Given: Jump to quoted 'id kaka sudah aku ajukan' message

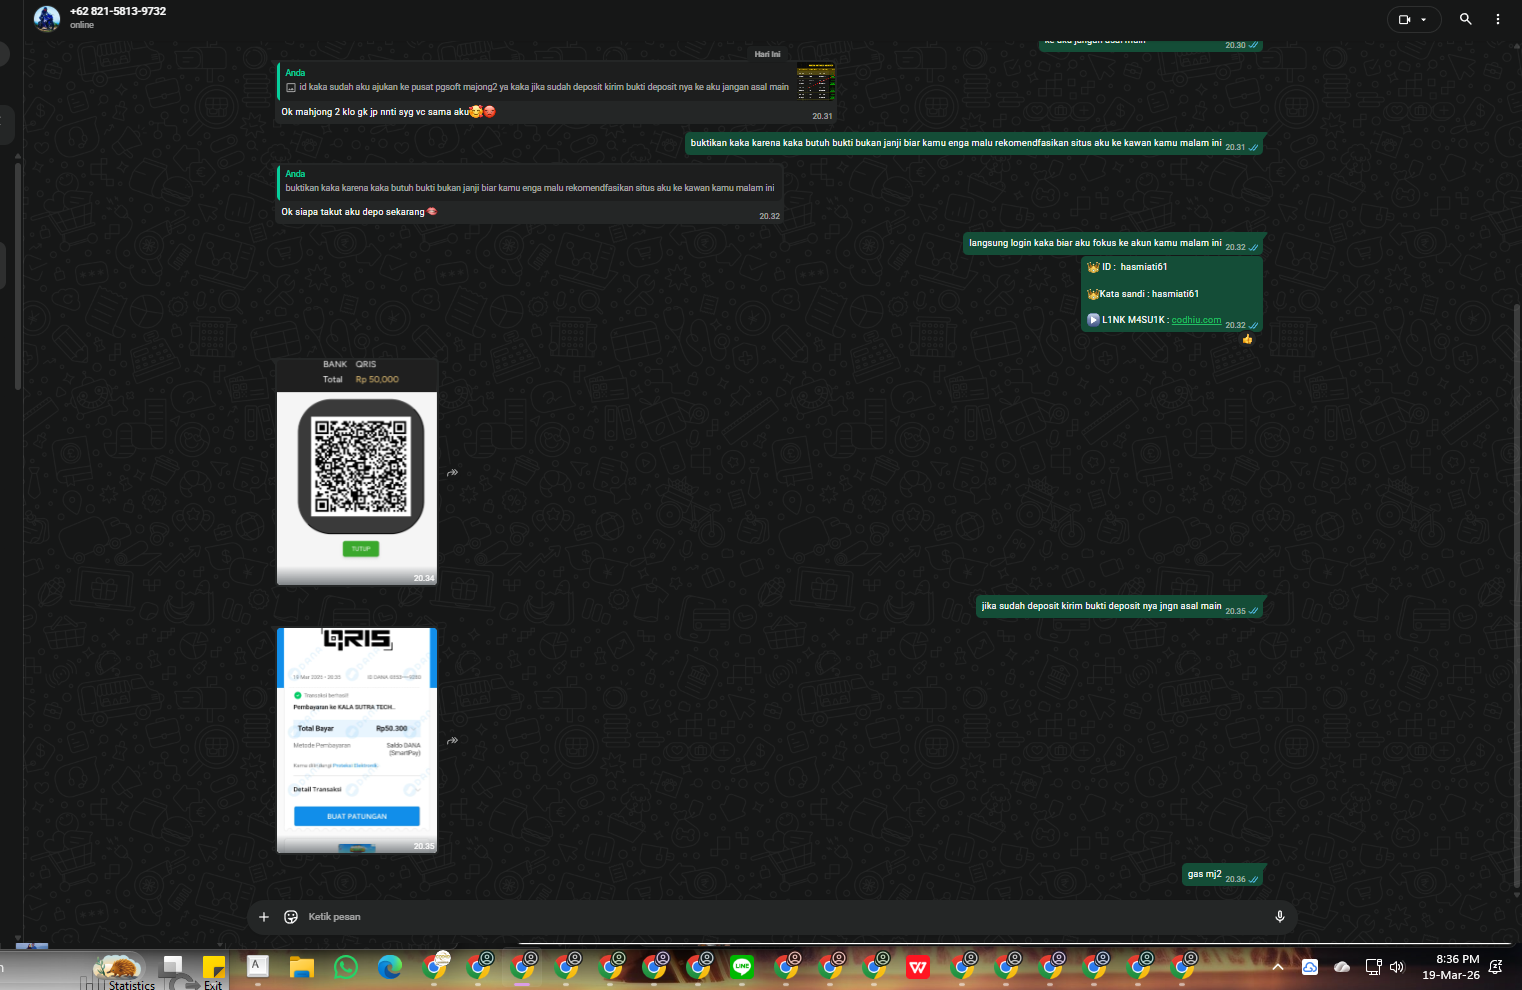Looking at the screenshot, I should [535, 80].
